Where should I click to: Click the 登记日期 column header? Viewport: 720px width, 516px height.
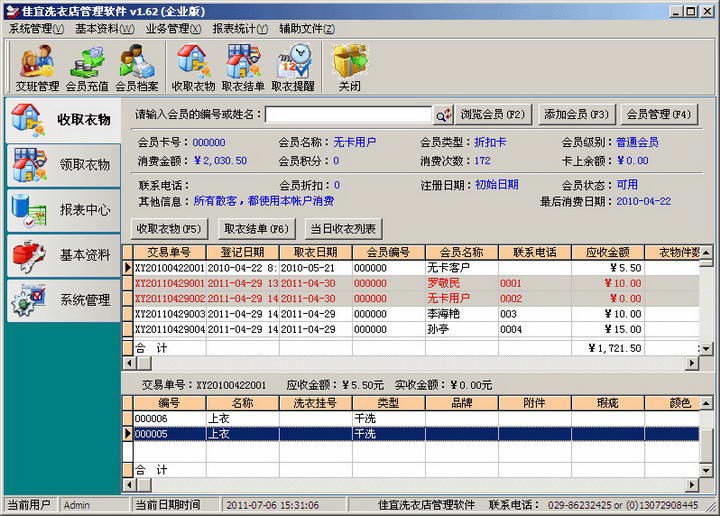pos(242,252)
